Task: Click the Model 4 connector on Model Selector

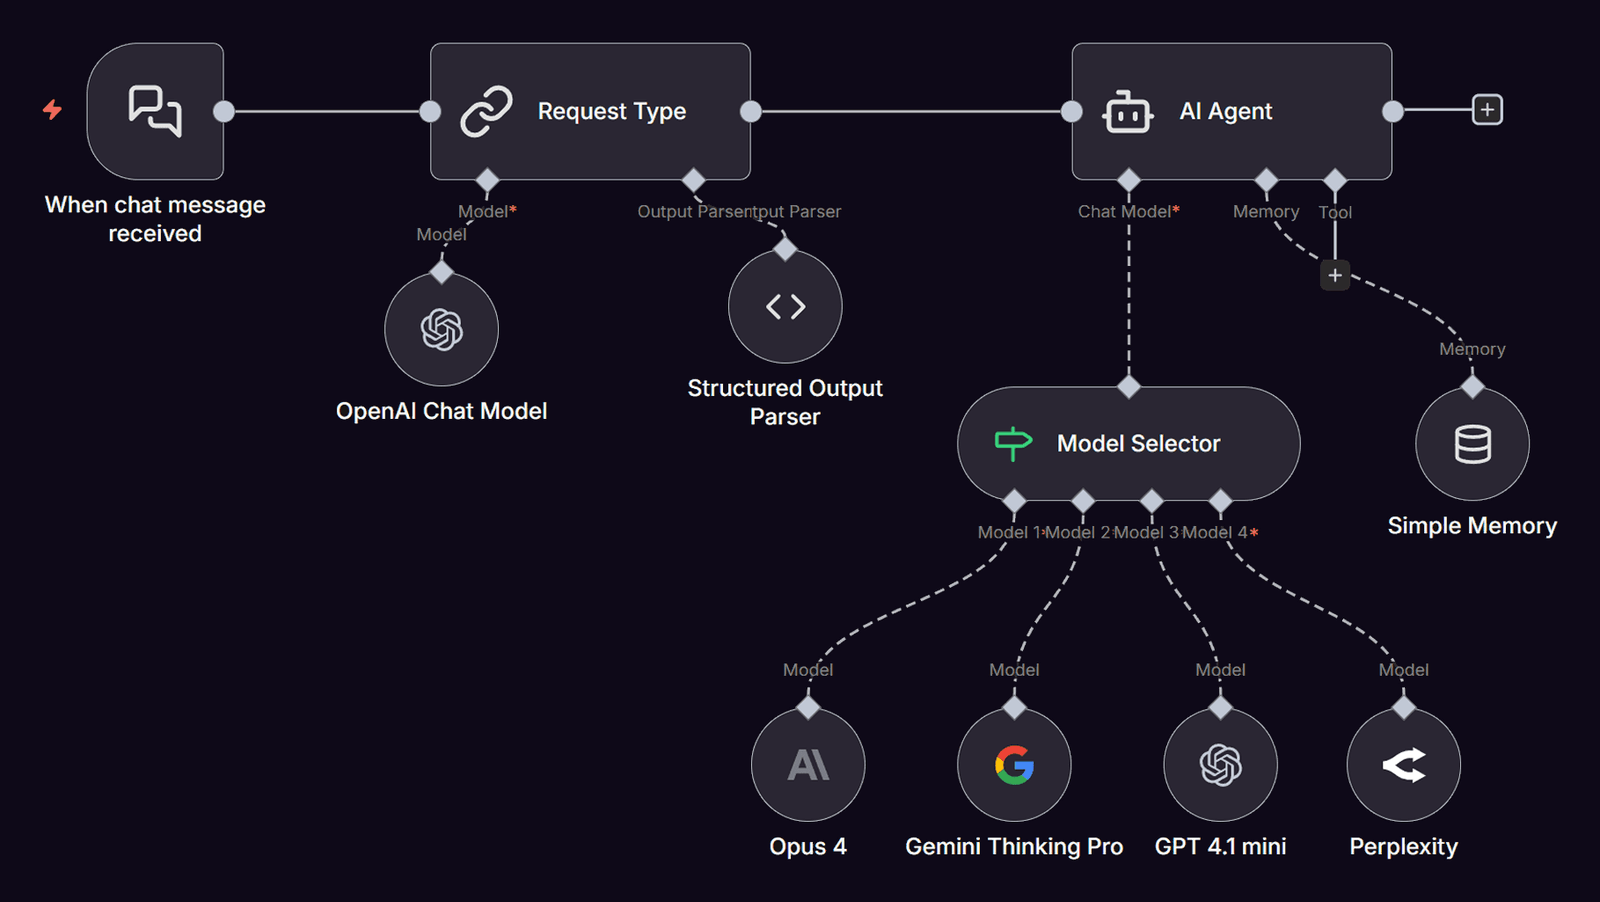Action: click(x=1220, y=500)
